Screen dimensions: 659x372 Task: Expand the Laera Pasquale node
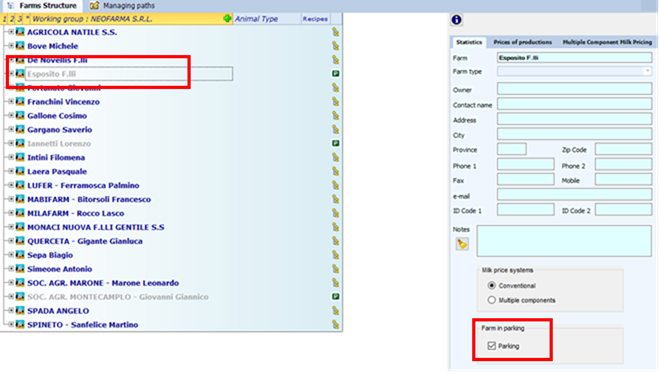11,171
